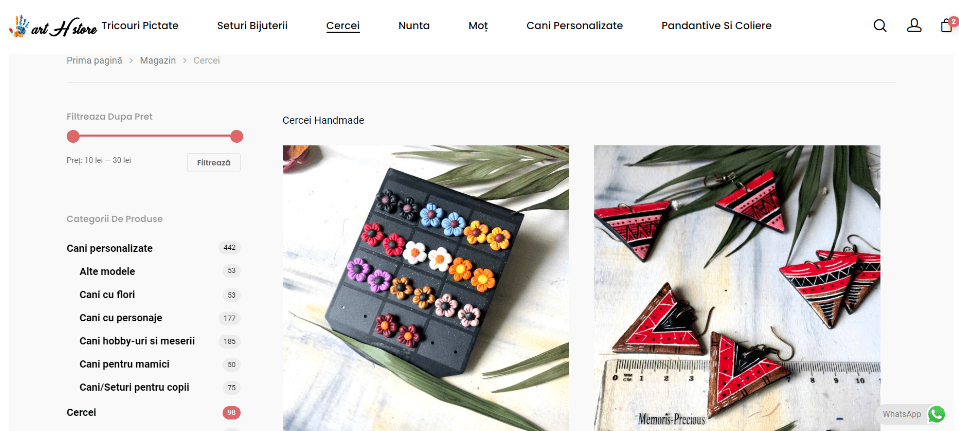Click the WhatsApp chat icon
The height and width of the screenshot is (431, 959).
(x=936, y=414)
